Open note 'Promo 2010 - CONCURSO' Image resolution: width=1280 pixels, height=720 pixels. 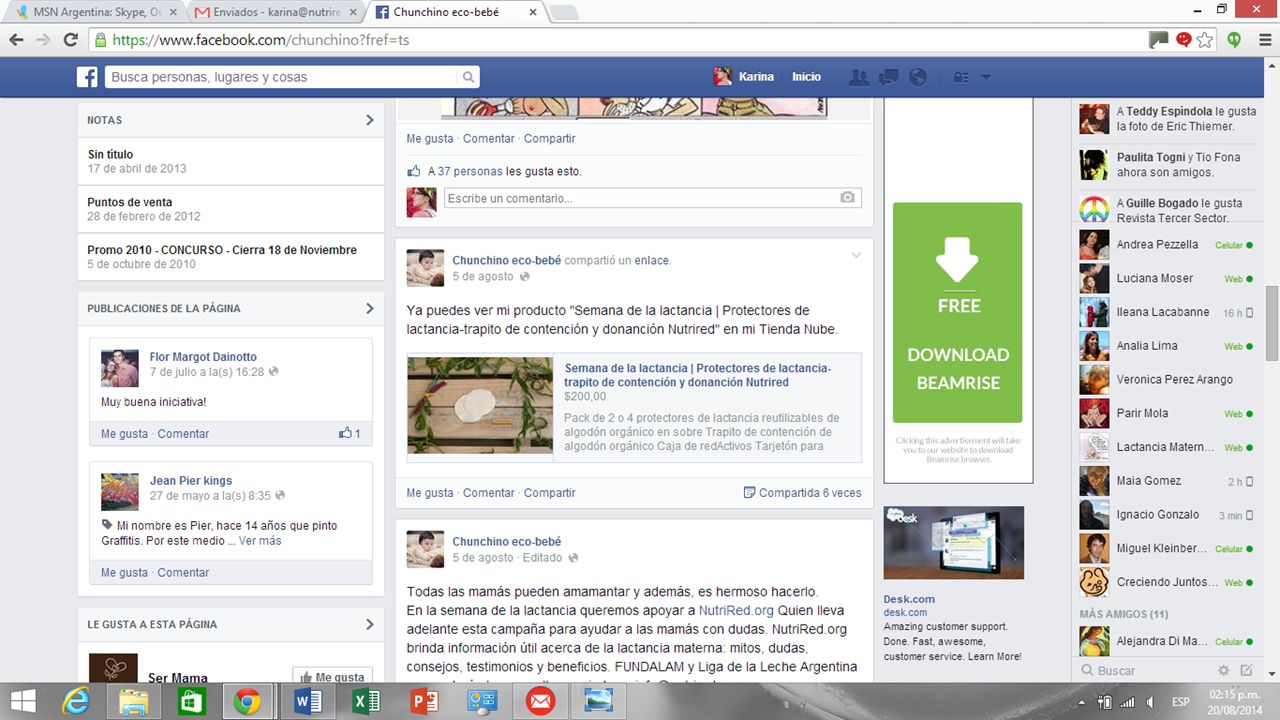[x=222, y=250]
